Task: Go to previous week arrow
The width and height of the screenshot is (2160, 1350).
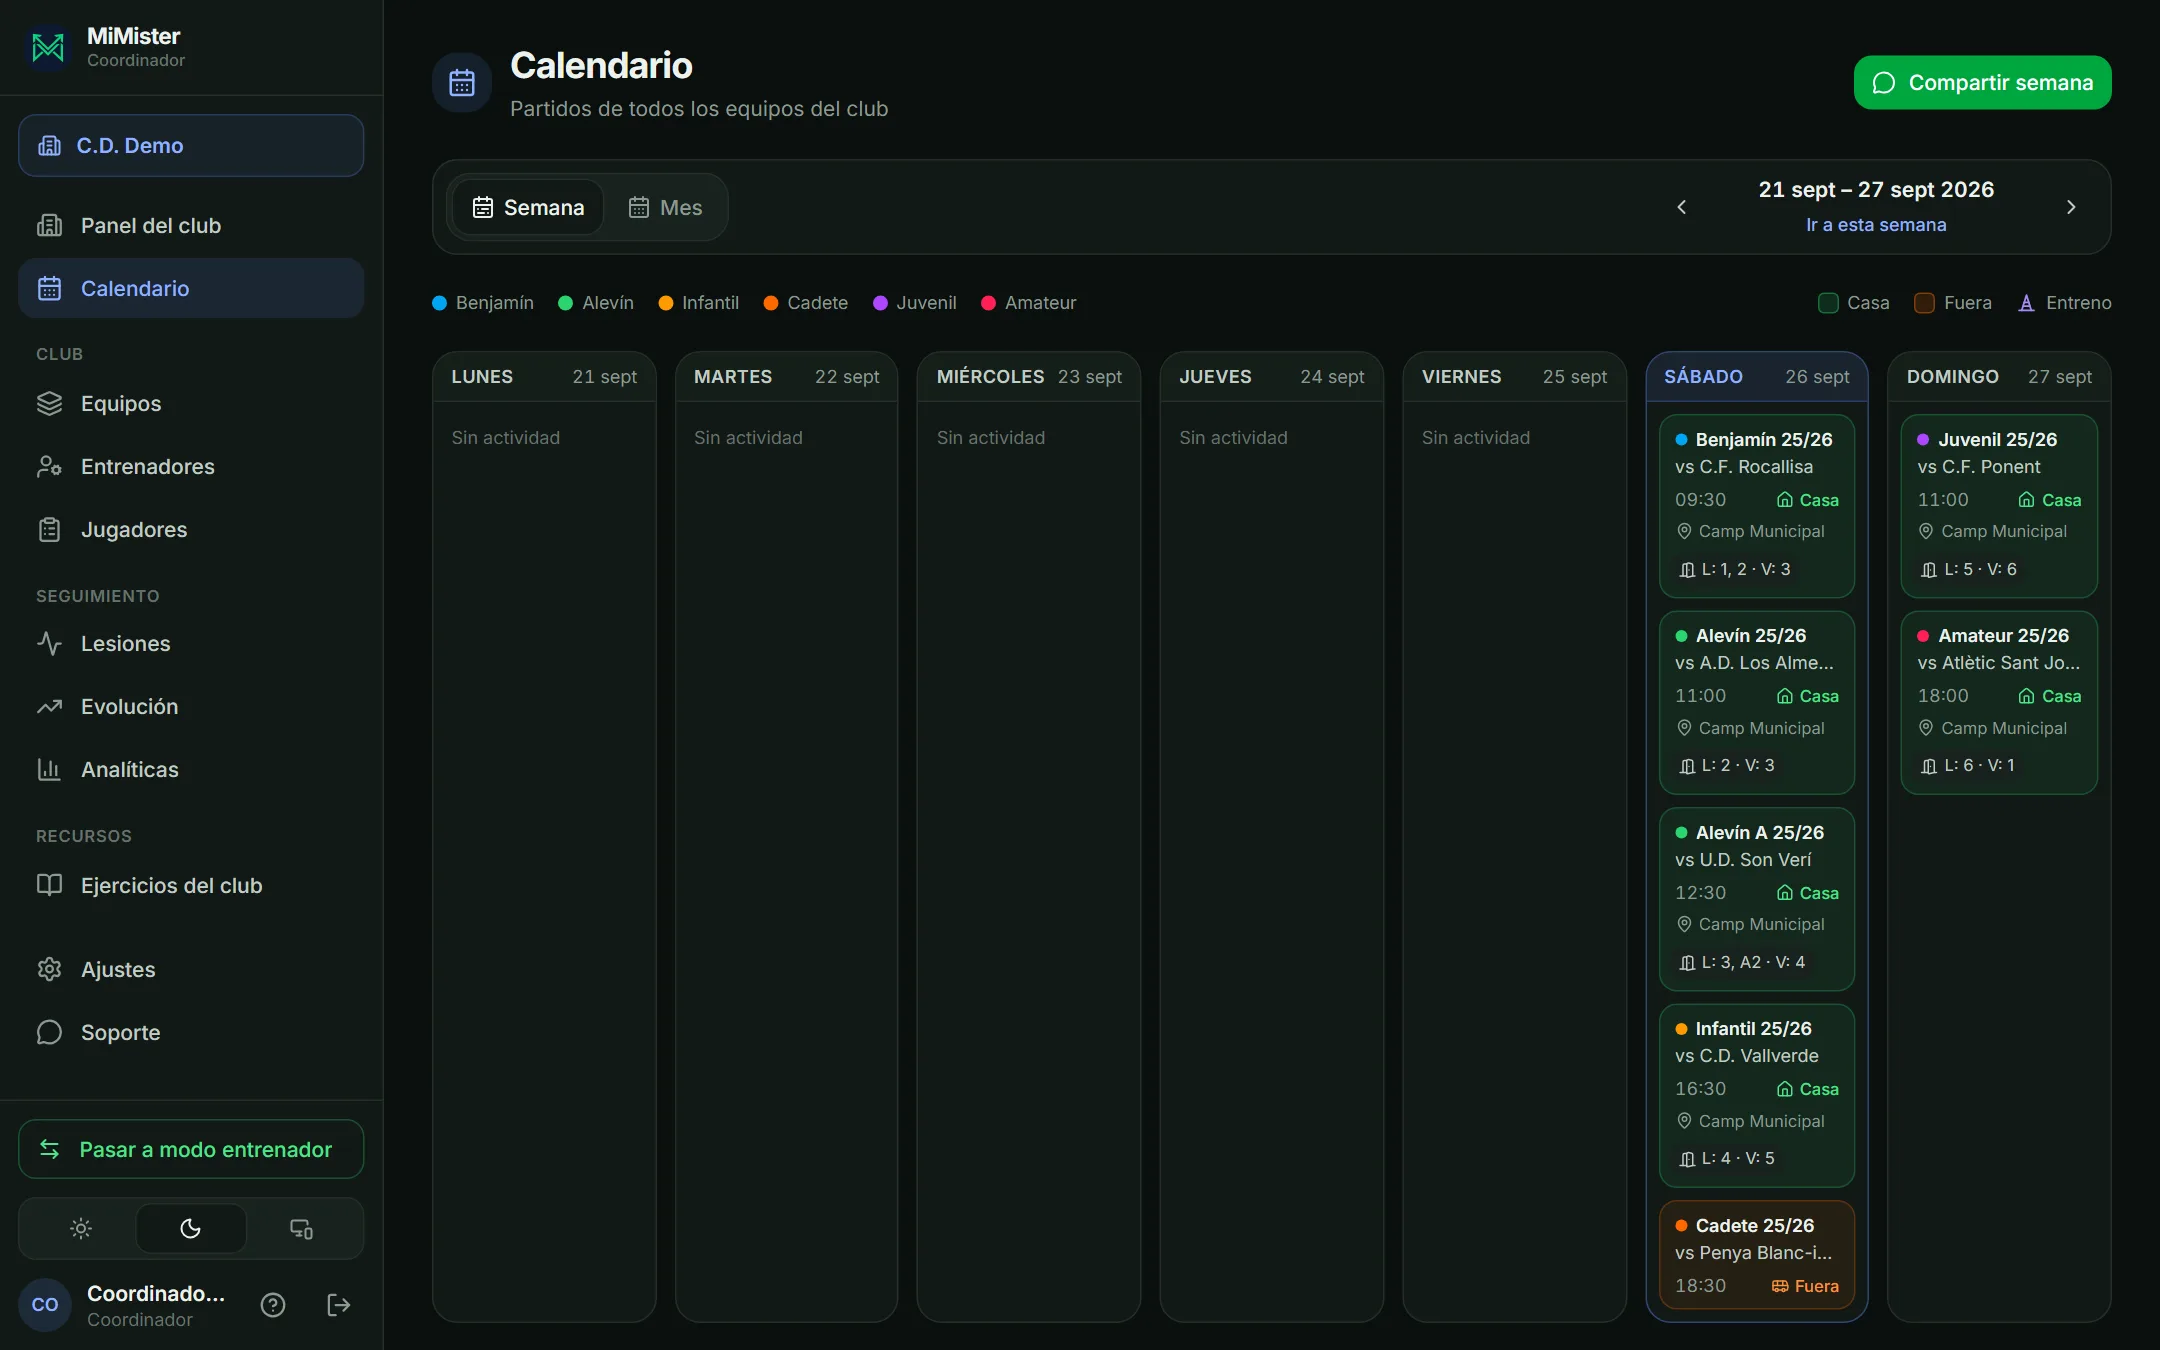Action: coord(1682,207)
